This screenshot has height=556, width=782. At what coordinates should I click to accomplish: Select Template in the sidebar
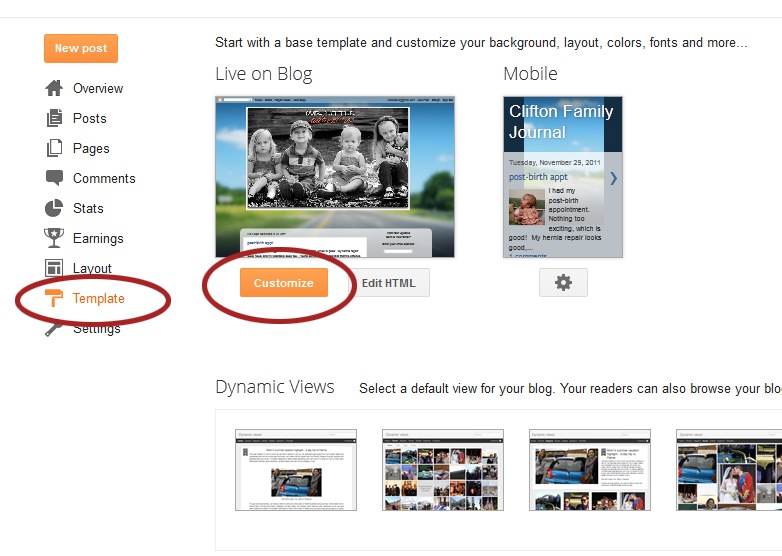(99, 298)
